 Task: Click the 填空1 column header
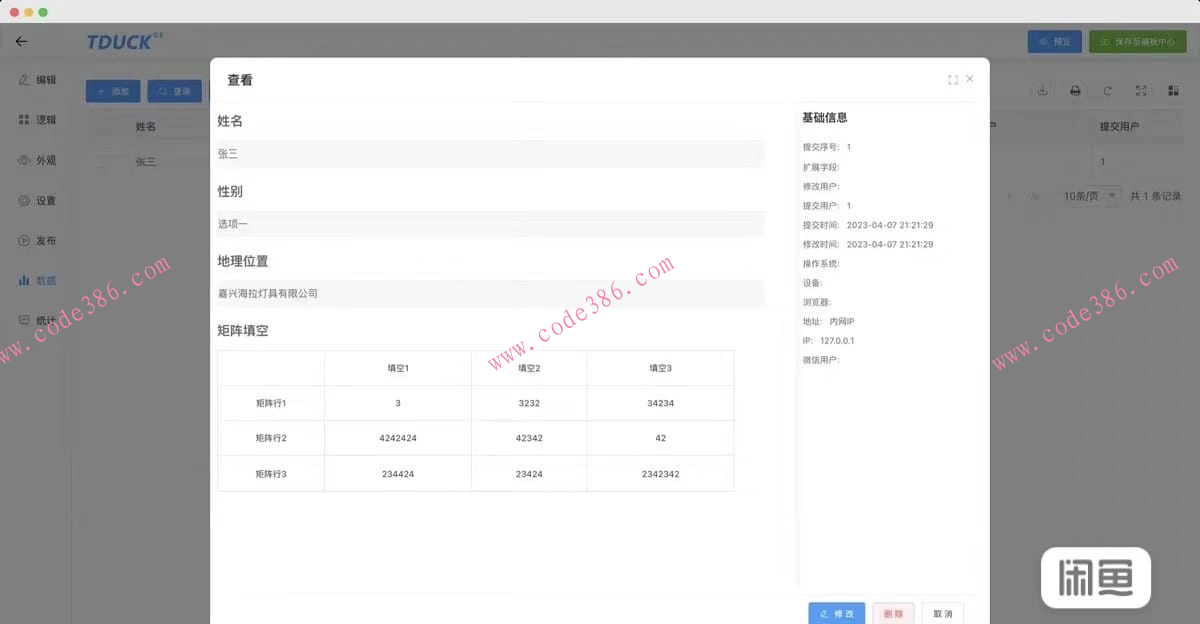pos(398,368)
